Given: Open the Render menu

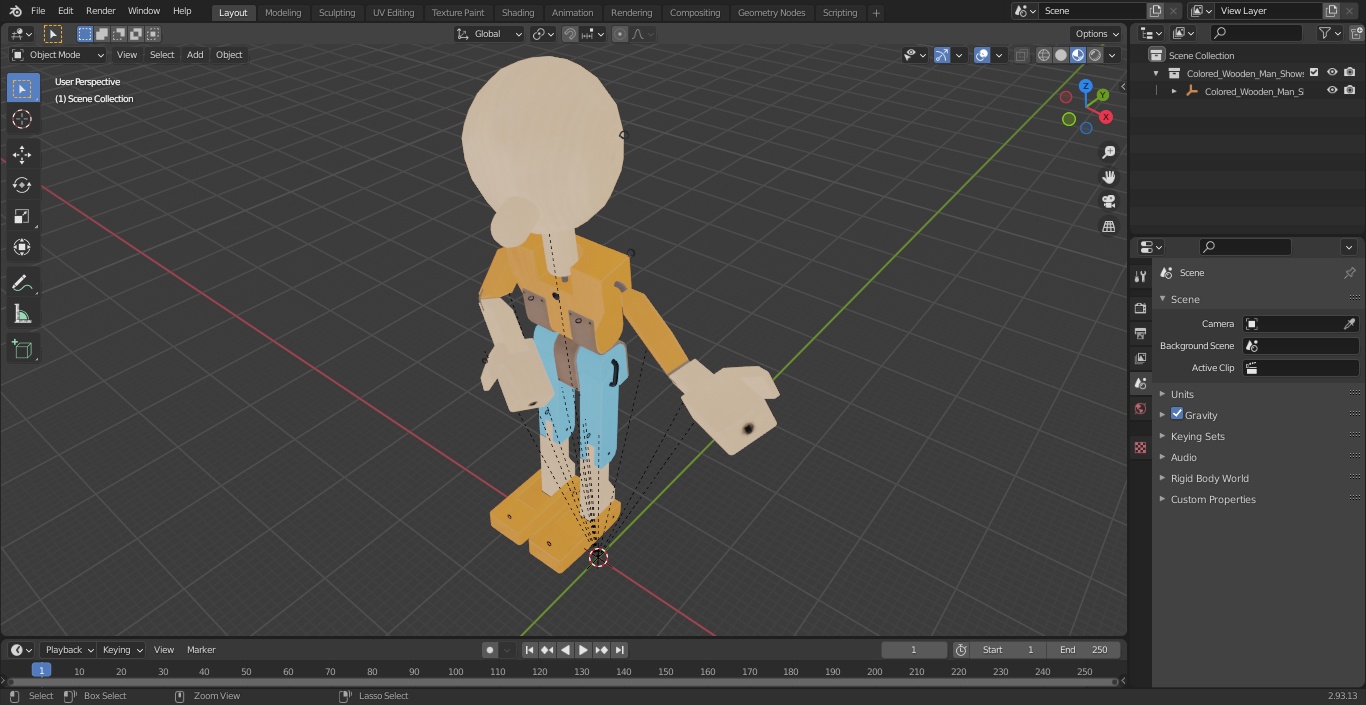Looking at the screenshot, I should click(x=100, y=11).
